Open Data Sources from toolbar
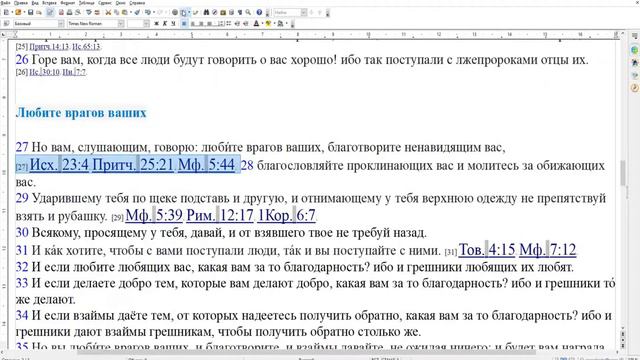 tap(231, 13)
